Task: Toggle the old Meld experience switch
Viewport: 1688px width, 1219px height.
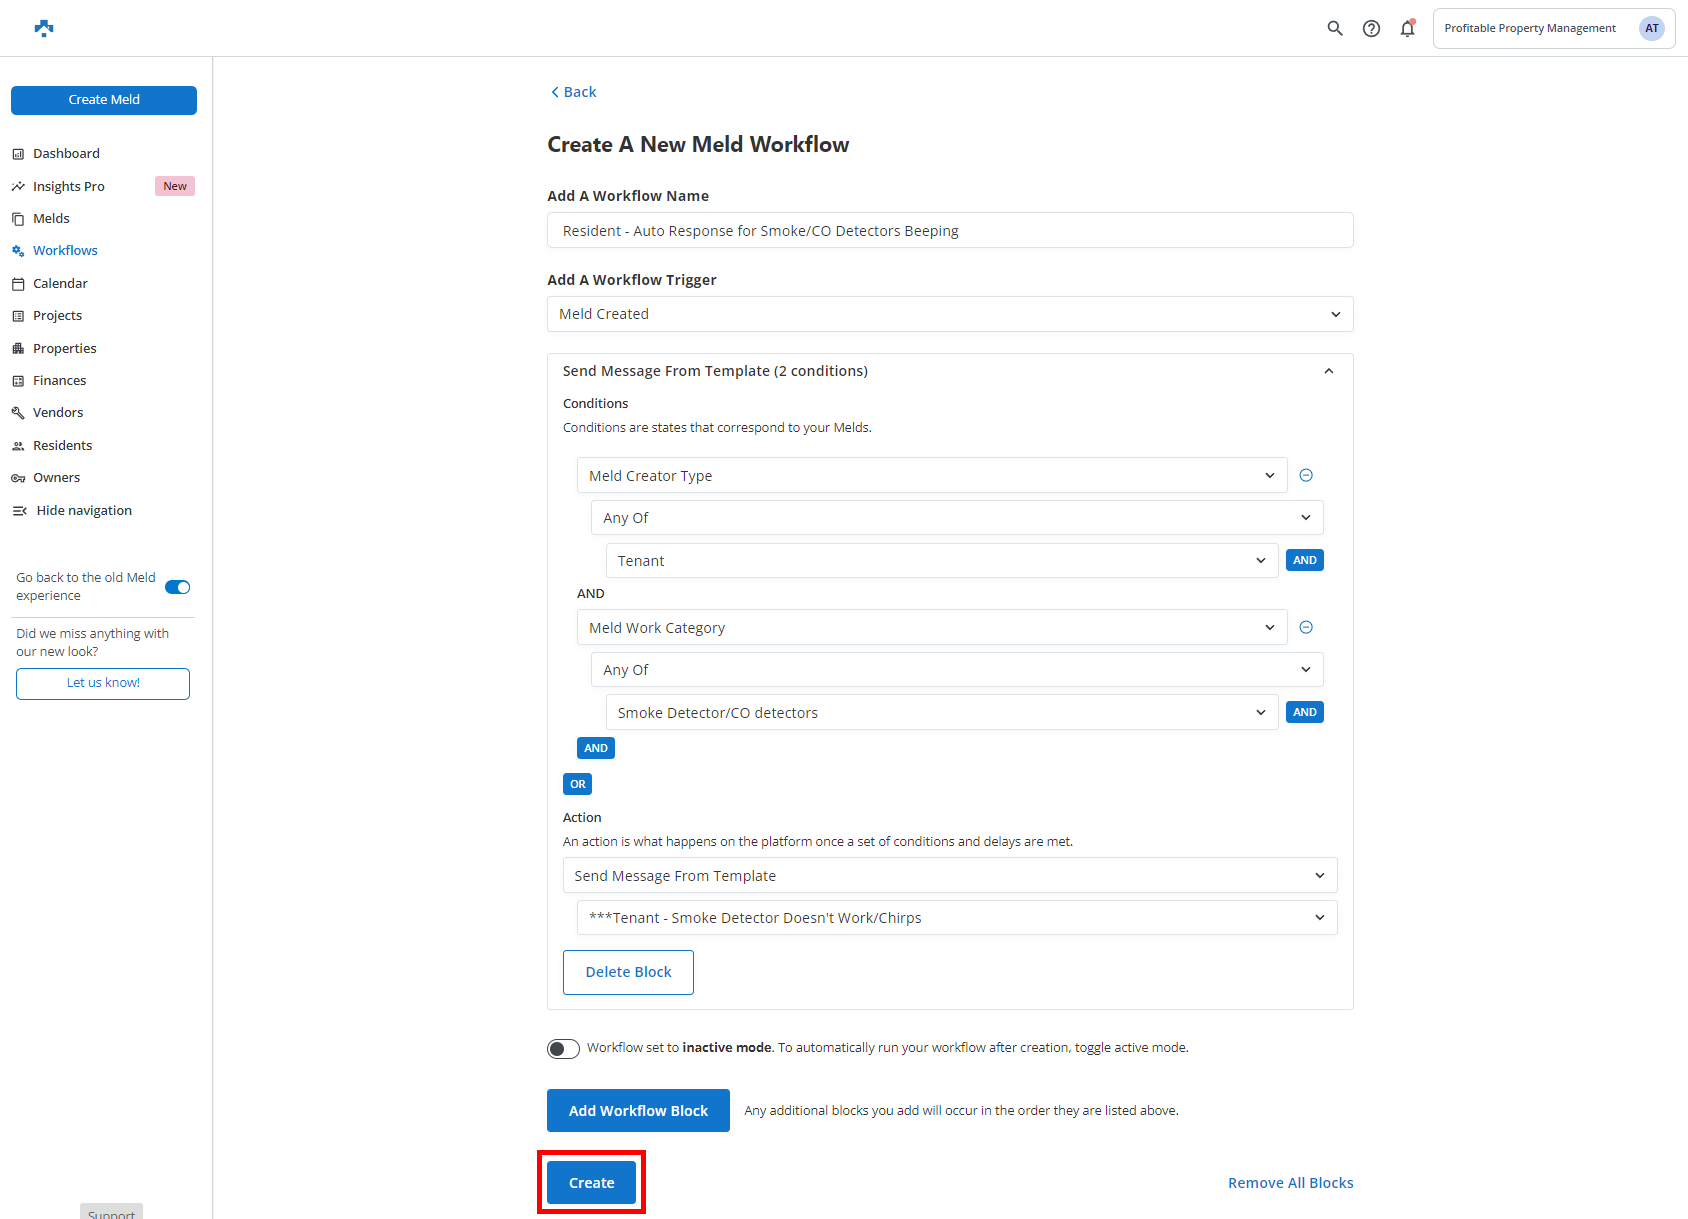Action: tap(177, 587)
